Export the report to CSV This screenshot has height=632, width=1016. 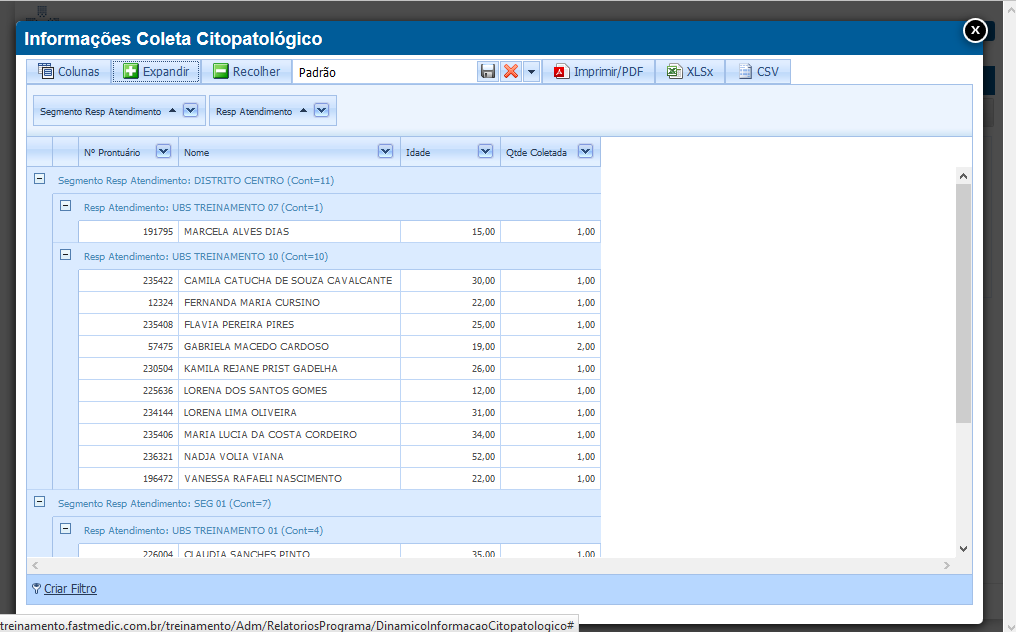click(758, 71)
